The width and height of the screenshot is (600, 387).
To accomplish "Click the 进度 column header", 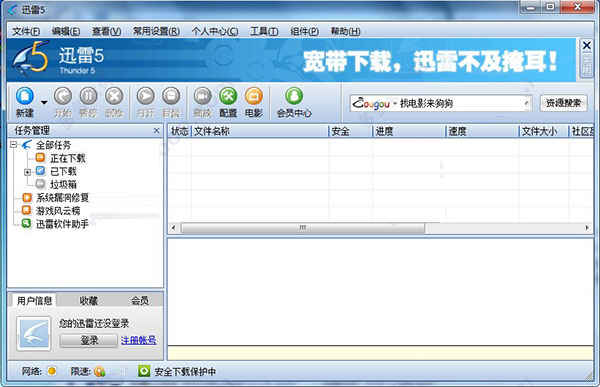I will pyautogui.click(x=409, y=131).
